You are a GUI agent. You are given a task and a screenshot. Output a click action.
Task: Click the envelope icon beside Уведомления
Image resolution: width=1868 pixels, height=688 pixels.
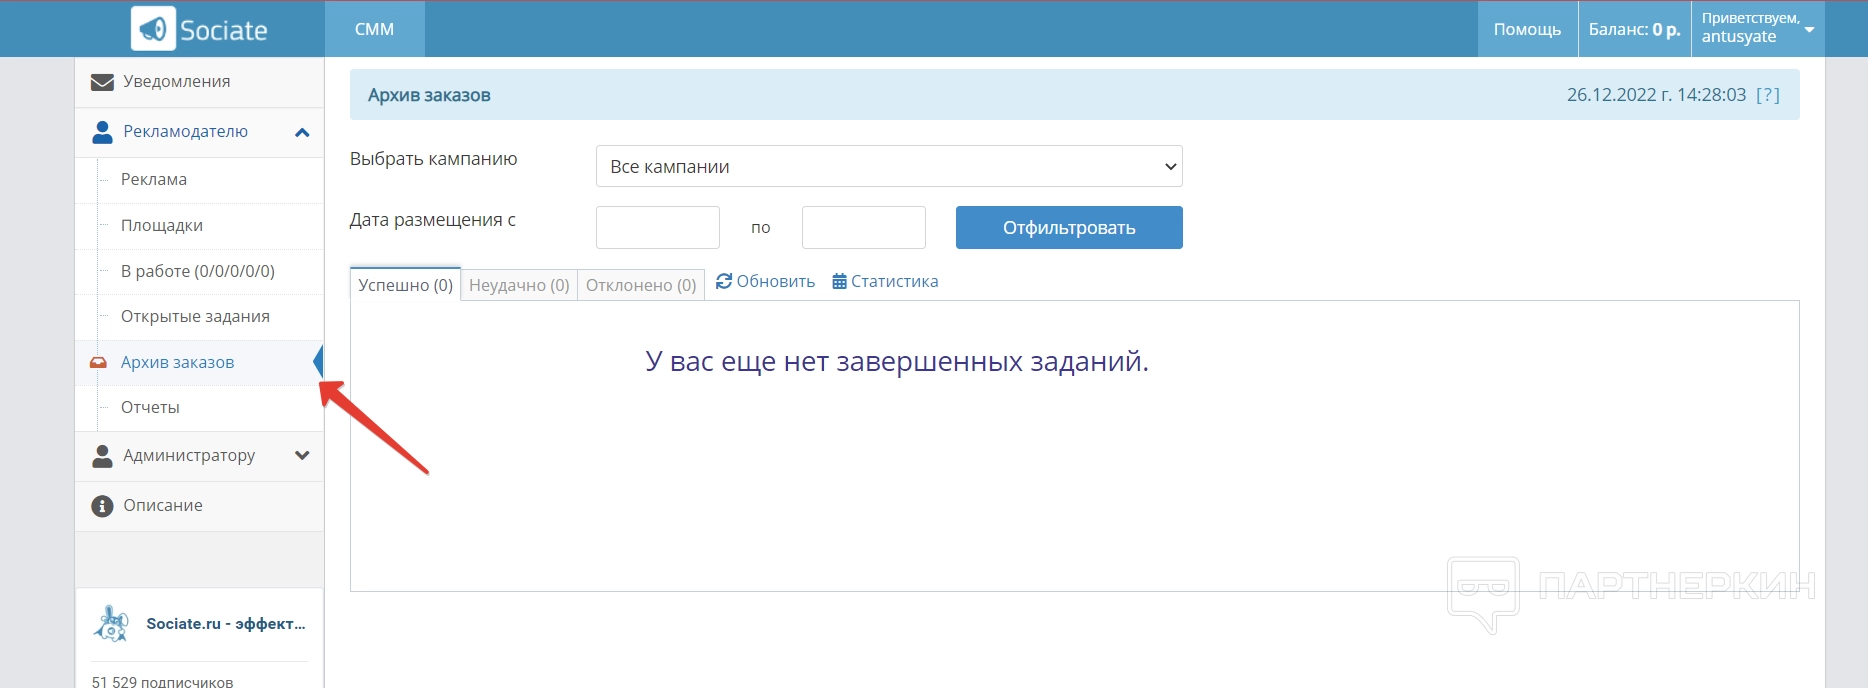(x=102, y=82)
